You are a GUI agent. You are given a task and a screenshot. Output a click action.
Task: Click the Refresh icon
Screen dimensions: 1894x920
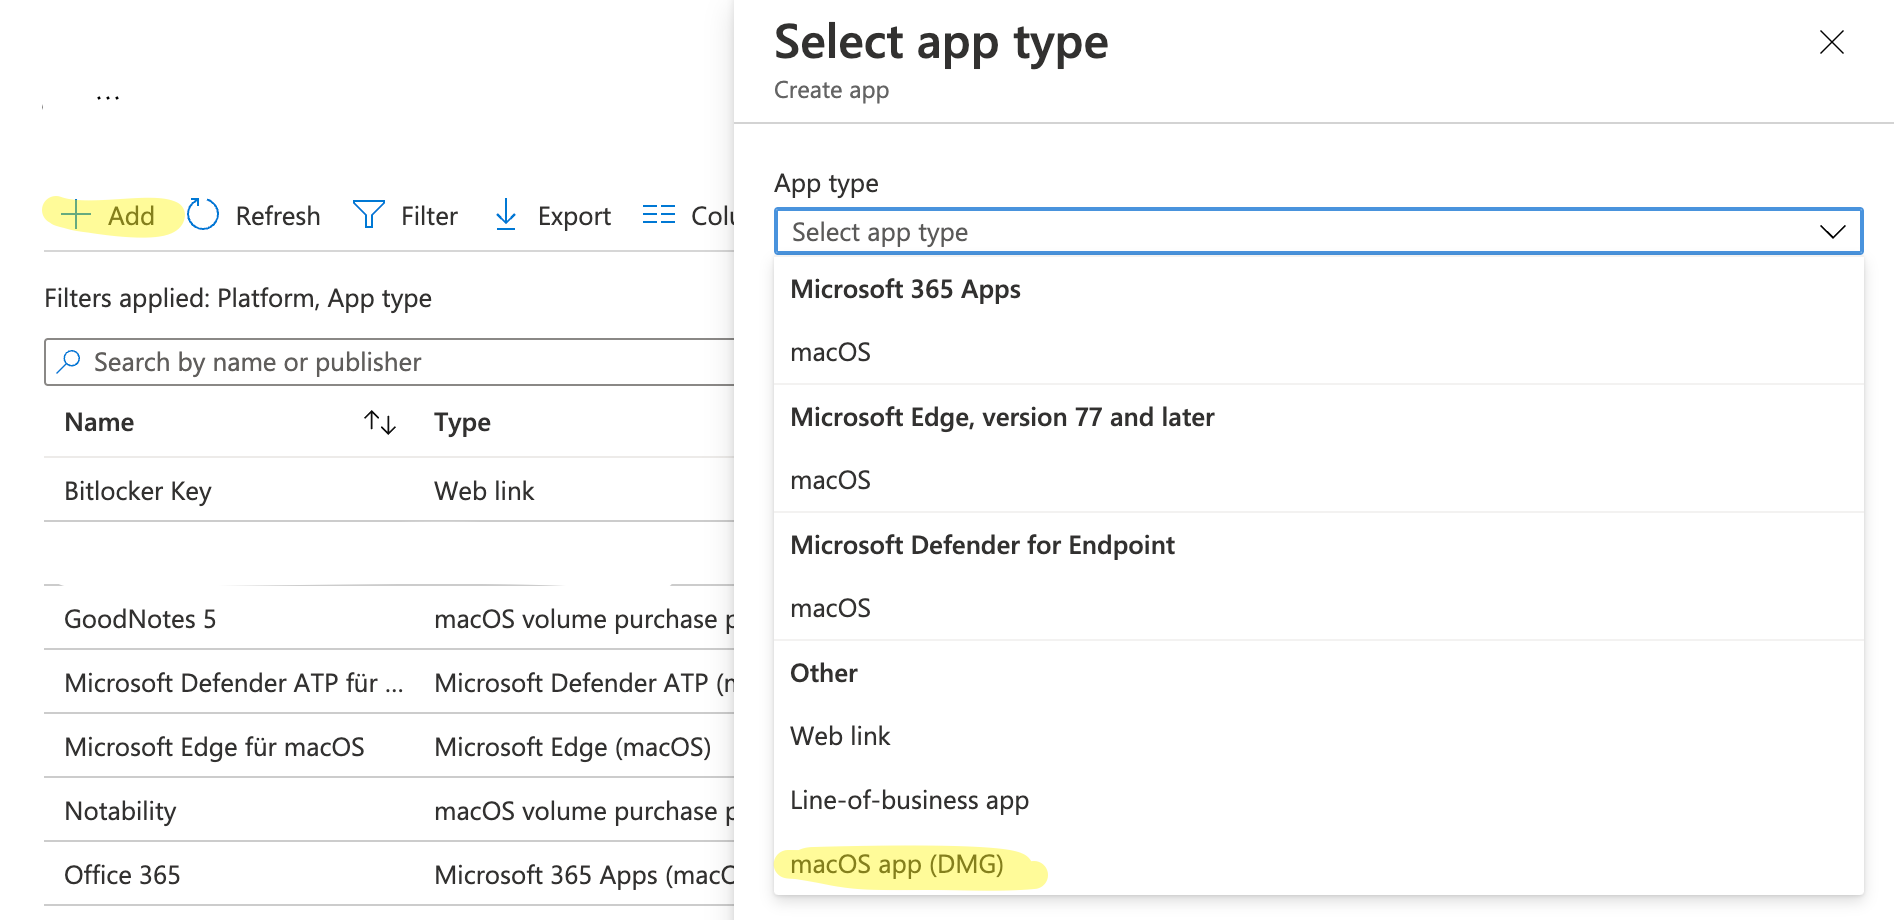pos(203,214)
